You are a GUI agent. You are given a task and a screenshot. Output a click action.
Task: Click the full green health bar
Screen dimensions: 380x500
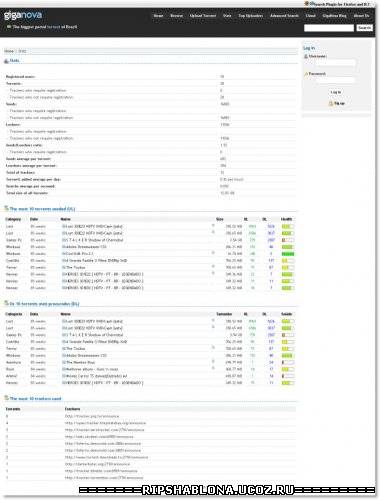tap(288, 254)
